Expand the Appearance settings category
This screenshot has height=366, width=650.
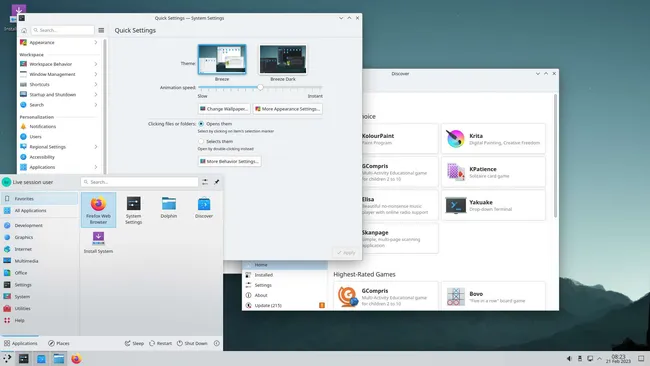pyautogui.click(x=96, y=42)
